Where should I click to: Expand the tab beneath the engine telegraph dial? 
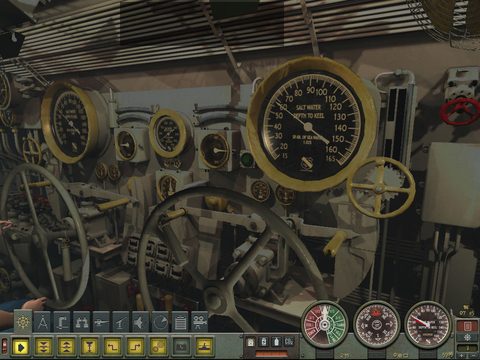[325, 355]
